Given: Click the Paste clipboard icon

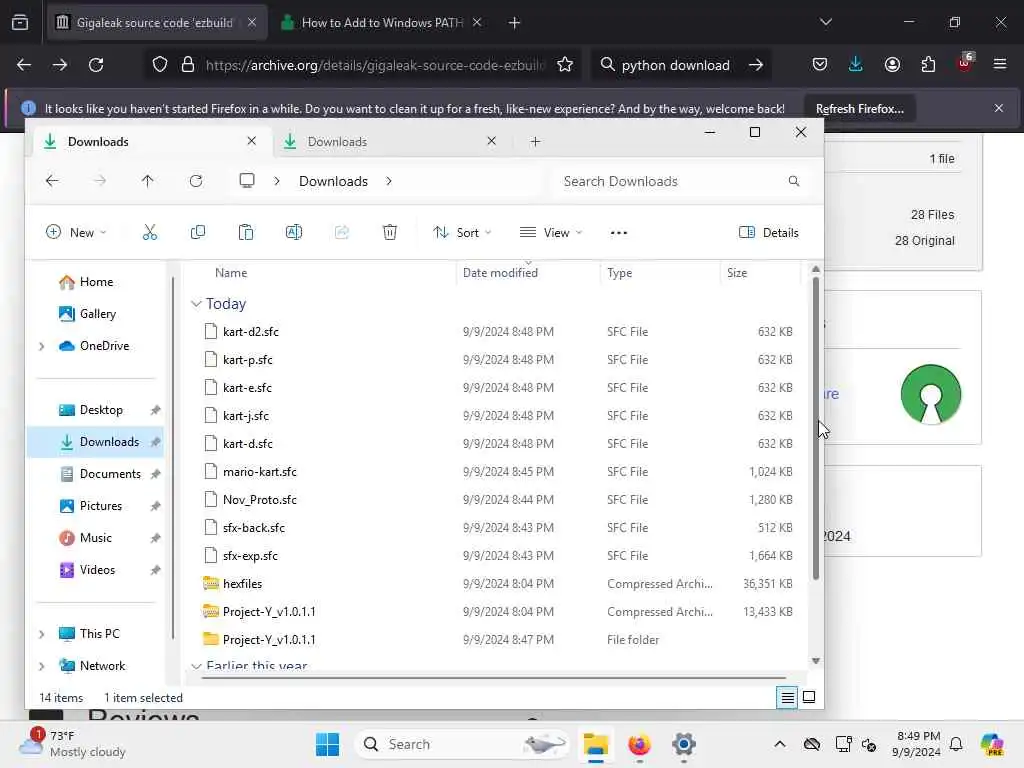Looking at the screenshot, I should tap(246, 232).
